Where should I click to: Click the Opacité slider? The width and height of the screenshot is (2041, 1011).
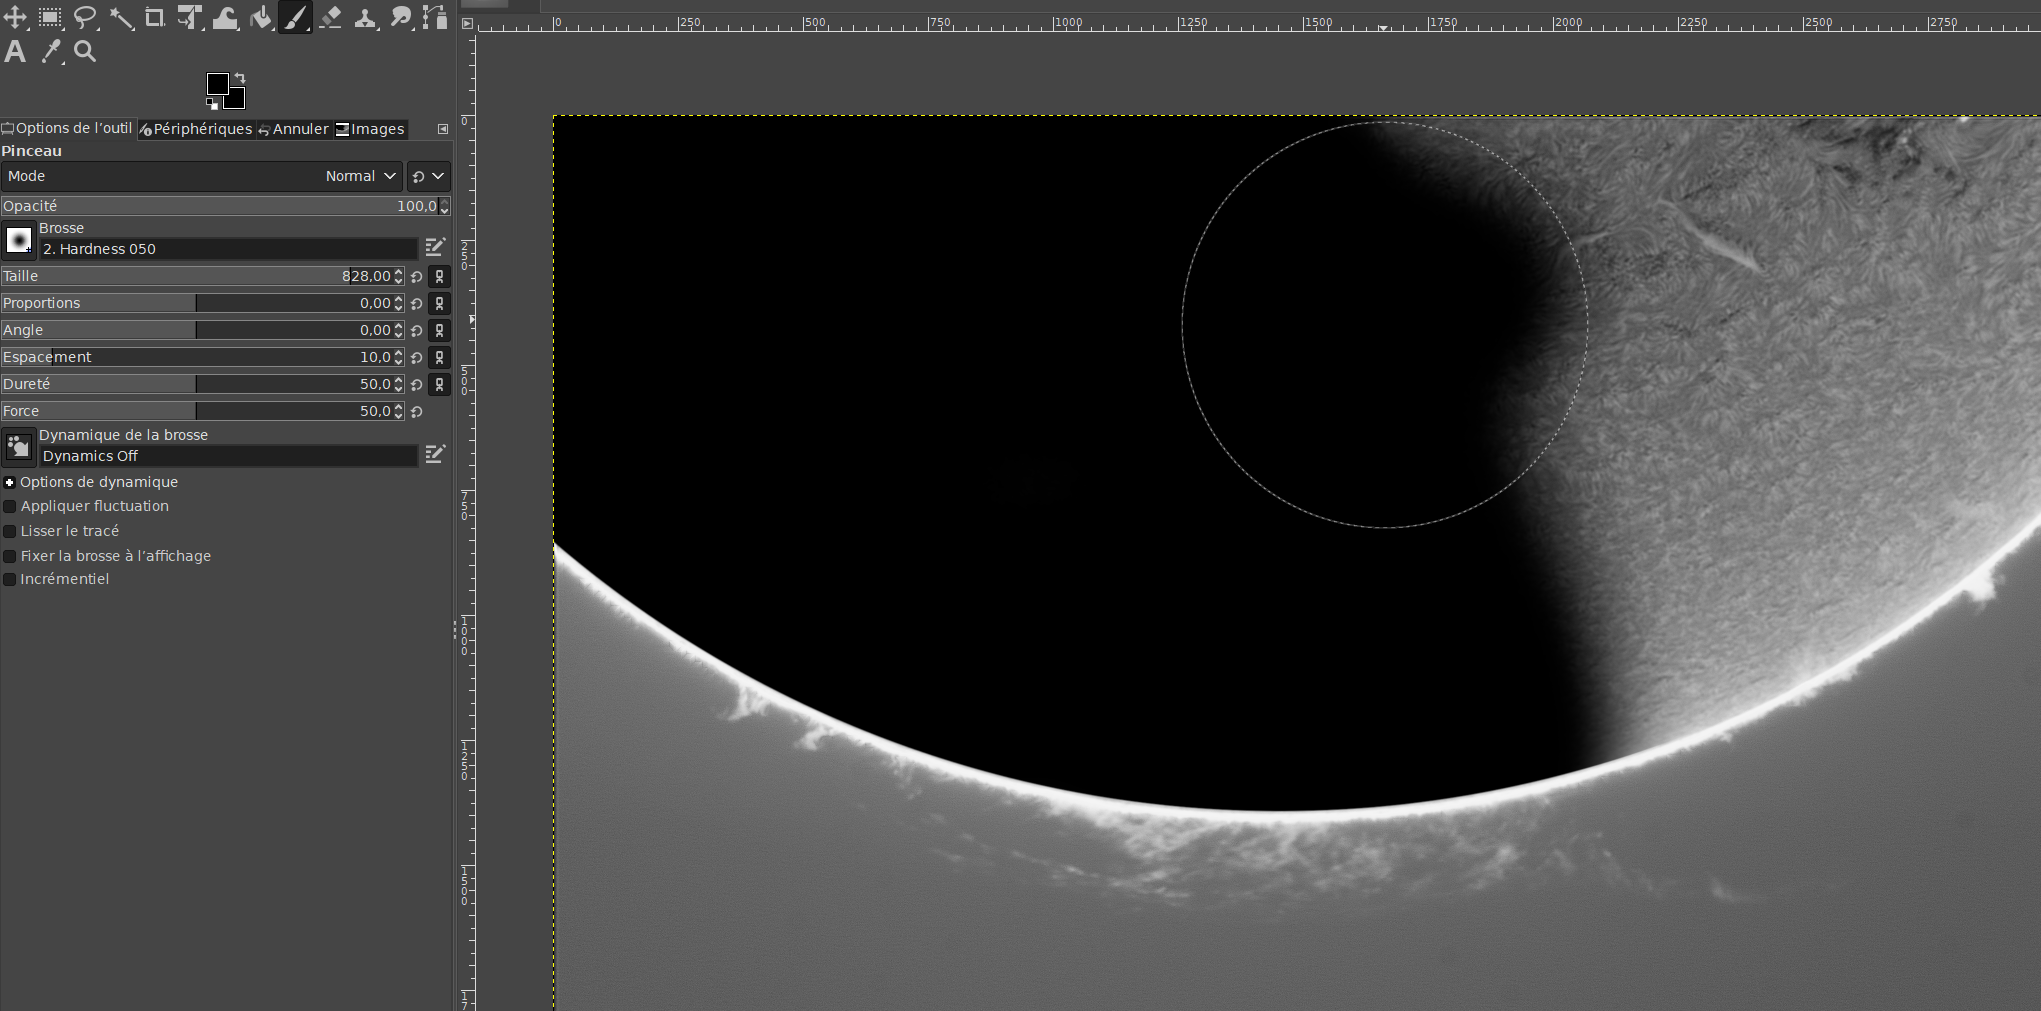point(225,206)
